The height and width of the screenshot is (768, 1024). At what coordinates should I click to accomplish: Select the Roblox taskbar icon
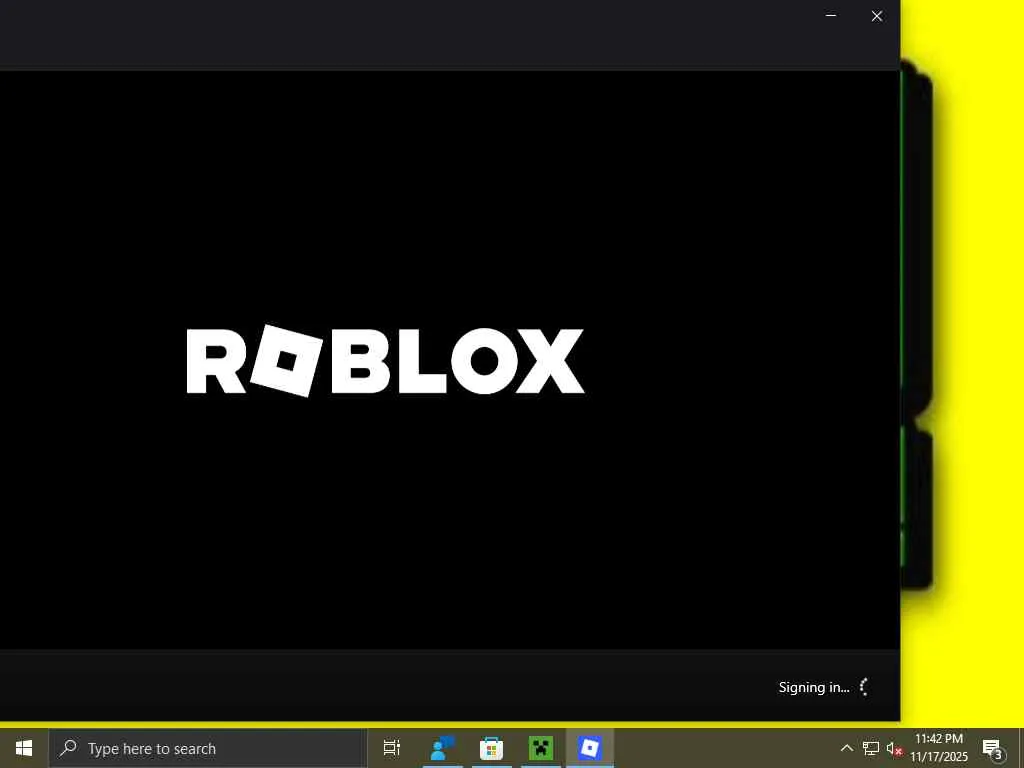point(590,748)
